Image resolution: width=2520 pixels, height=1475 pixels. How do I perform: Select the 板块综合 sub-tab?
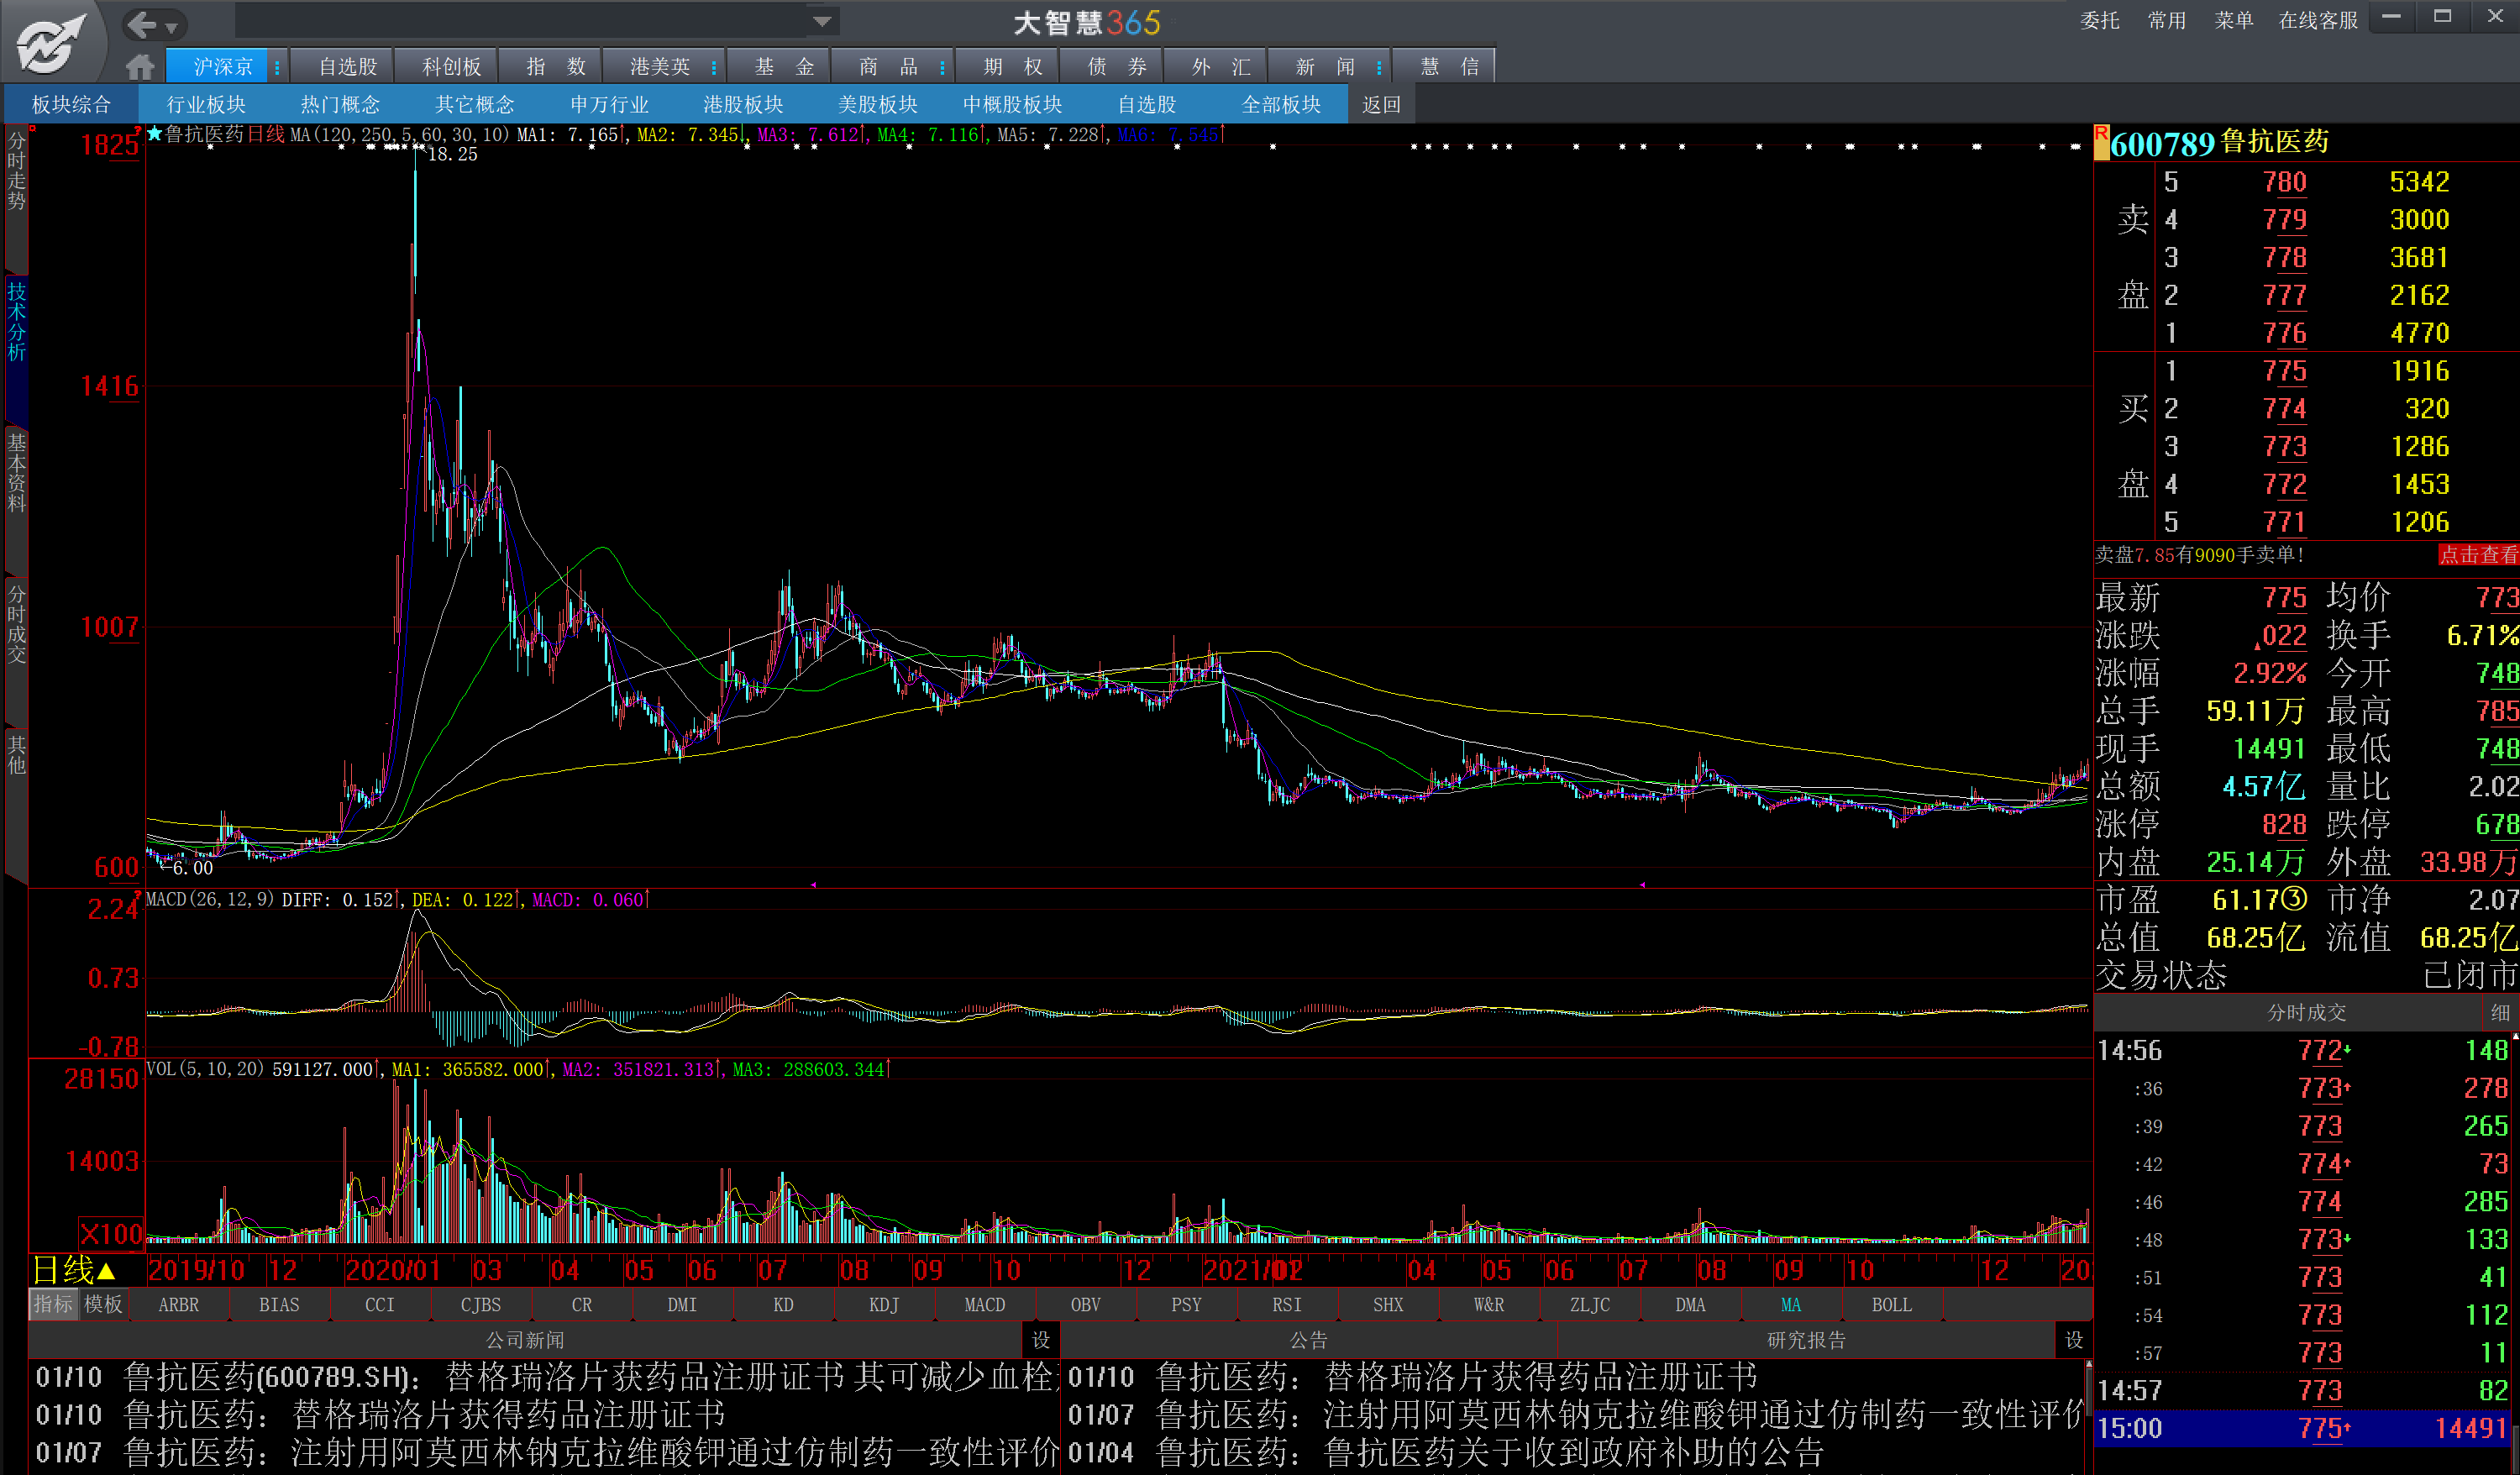(71, 105)
